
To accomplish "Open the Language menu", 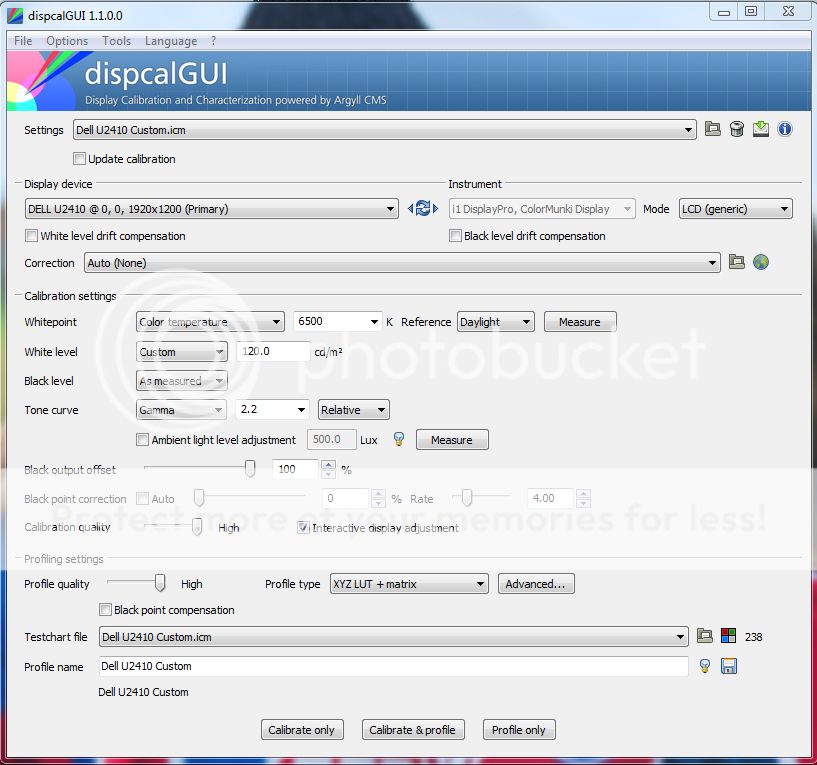I will coord(171,41).
